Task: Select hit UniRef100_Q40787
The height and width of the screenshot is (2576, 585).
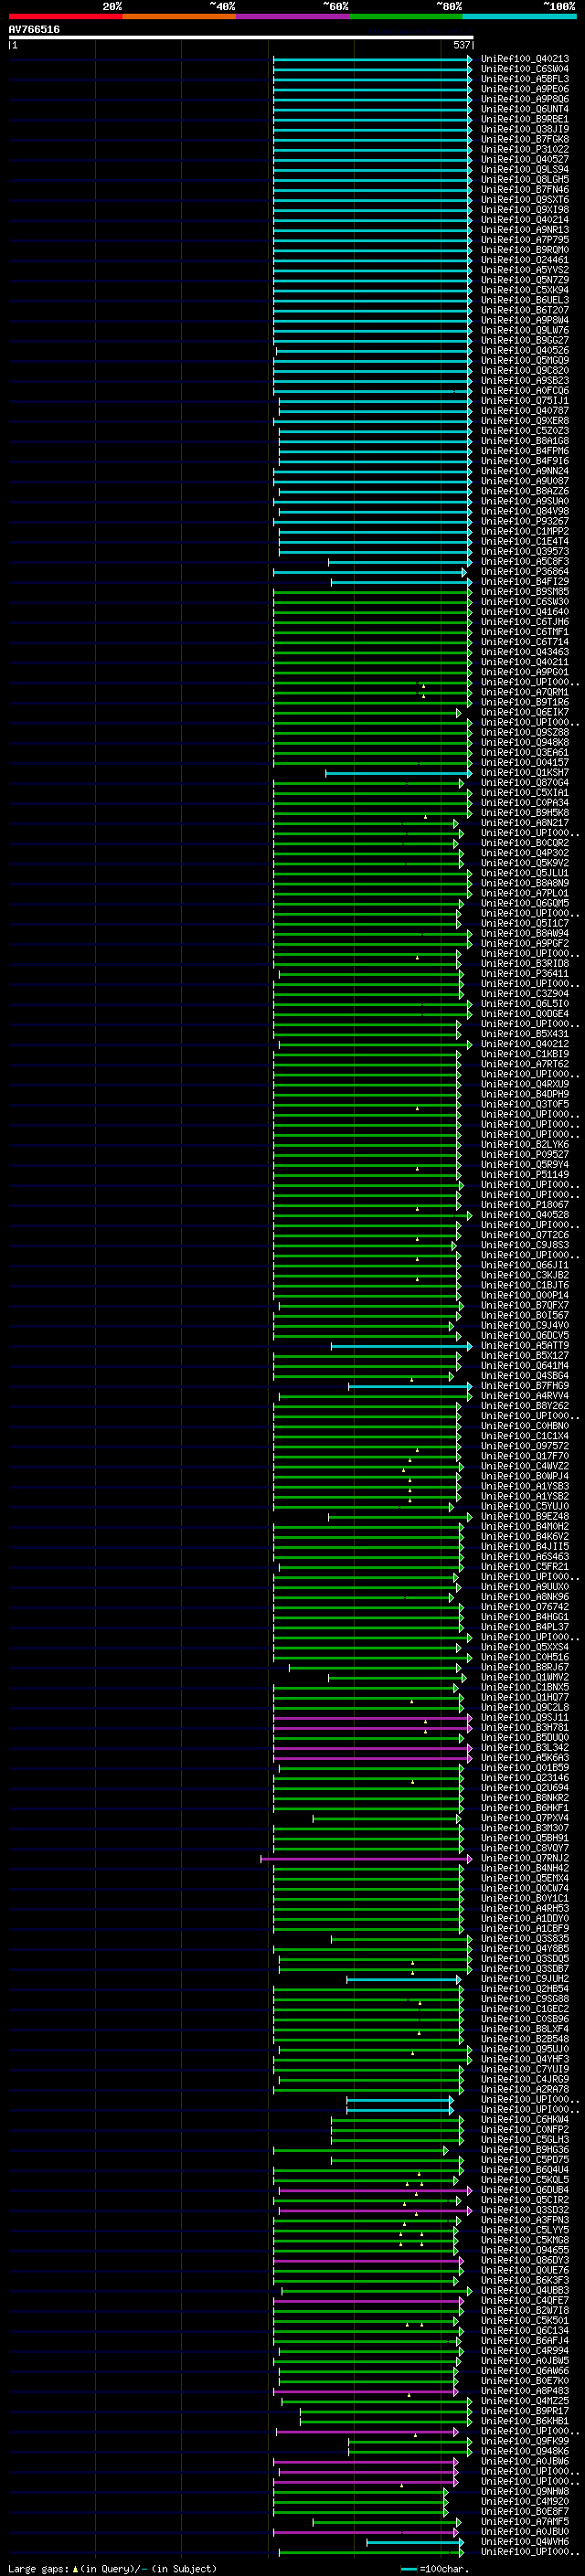Action: [525, 410]
